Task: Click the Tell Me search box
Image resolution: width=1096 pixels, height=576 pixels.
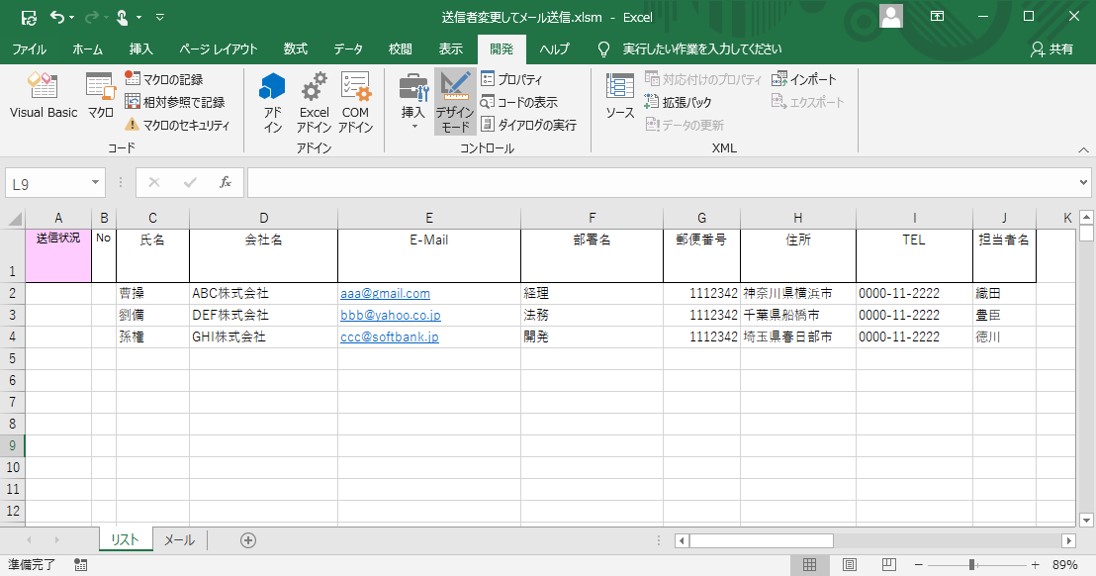Action: tap(702, 49)
